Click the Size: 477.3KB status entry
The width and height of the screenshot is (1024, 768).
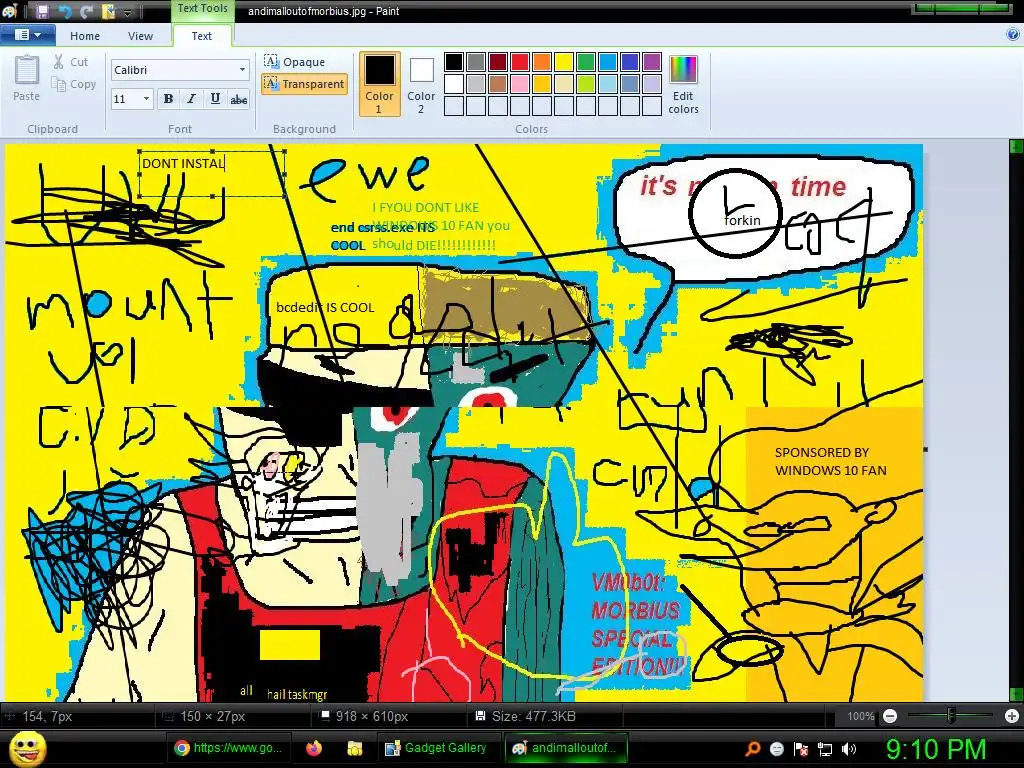(x=526, y=716)
